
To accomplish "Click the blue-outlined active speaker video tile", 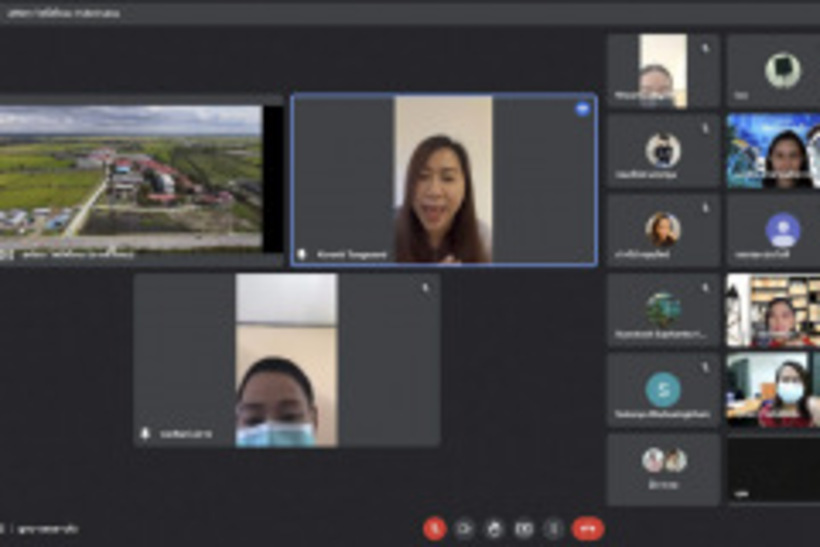I will point(443,180).
